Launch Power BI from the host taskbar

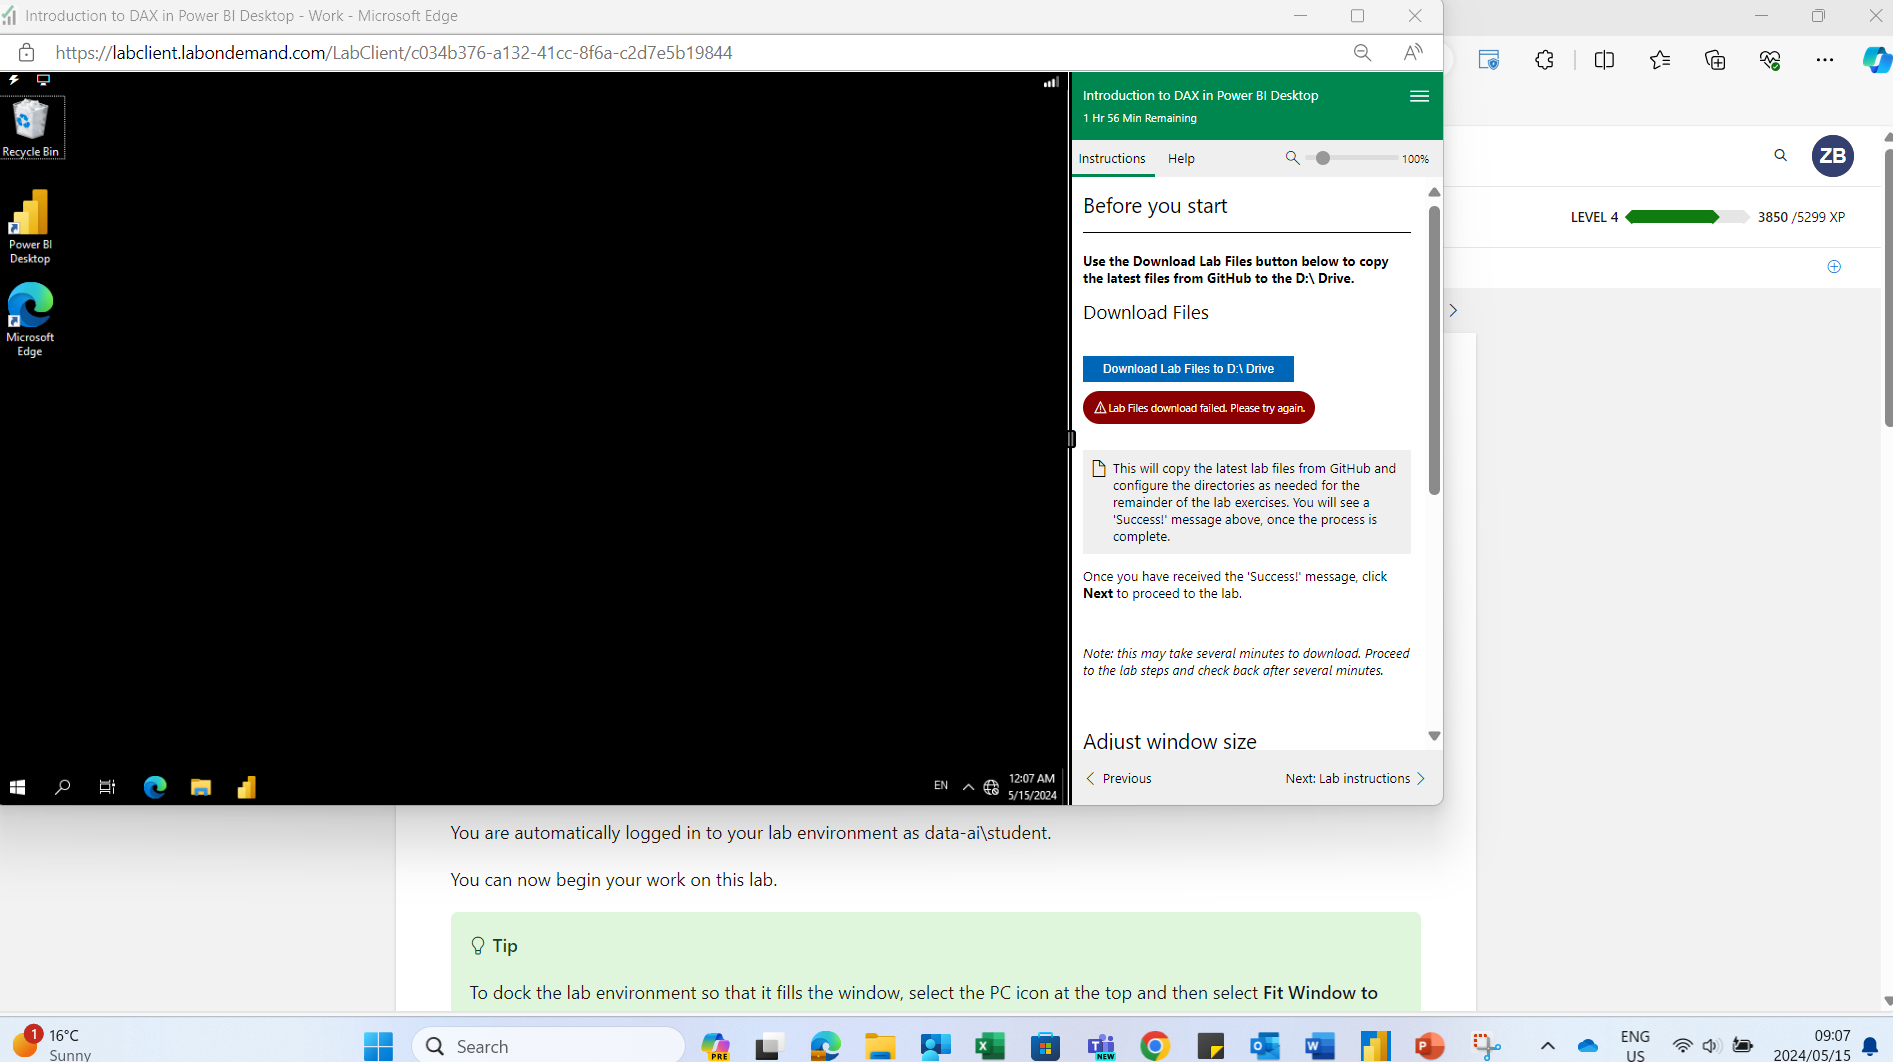[x=1374, y=1045]
